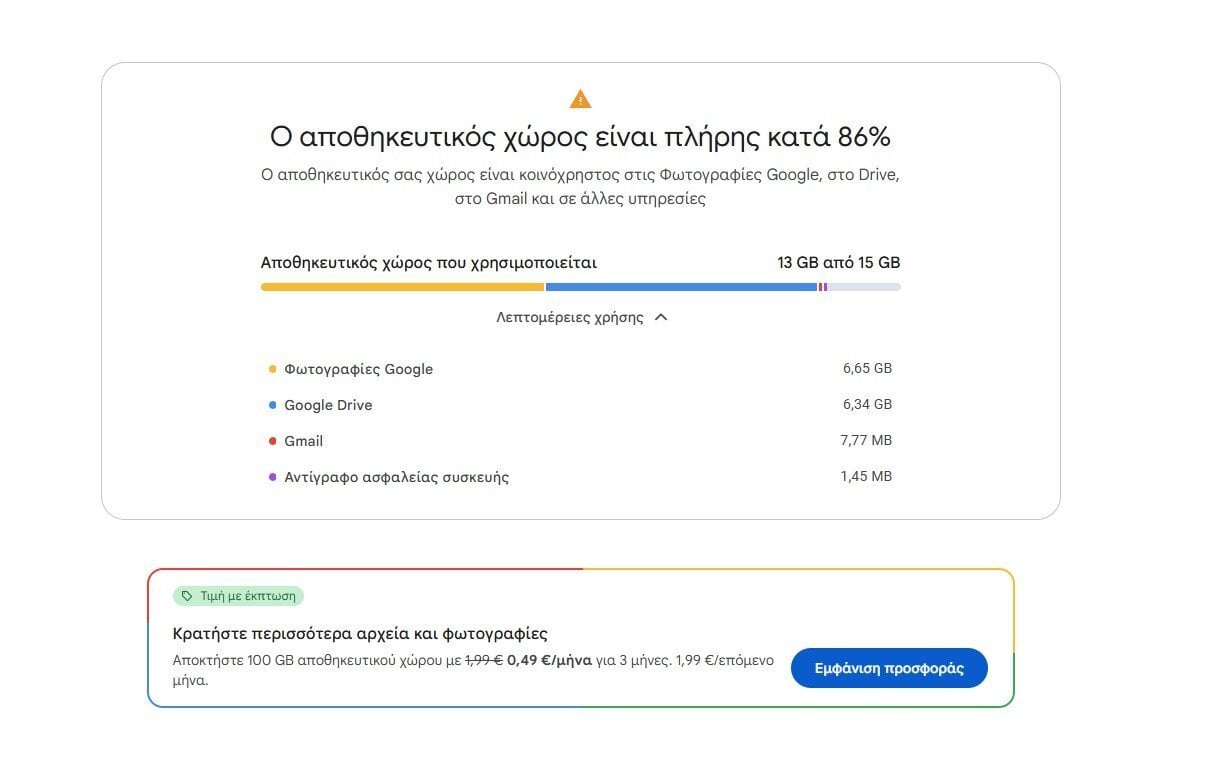Open the Google Drive storage entry

(328, 405)
